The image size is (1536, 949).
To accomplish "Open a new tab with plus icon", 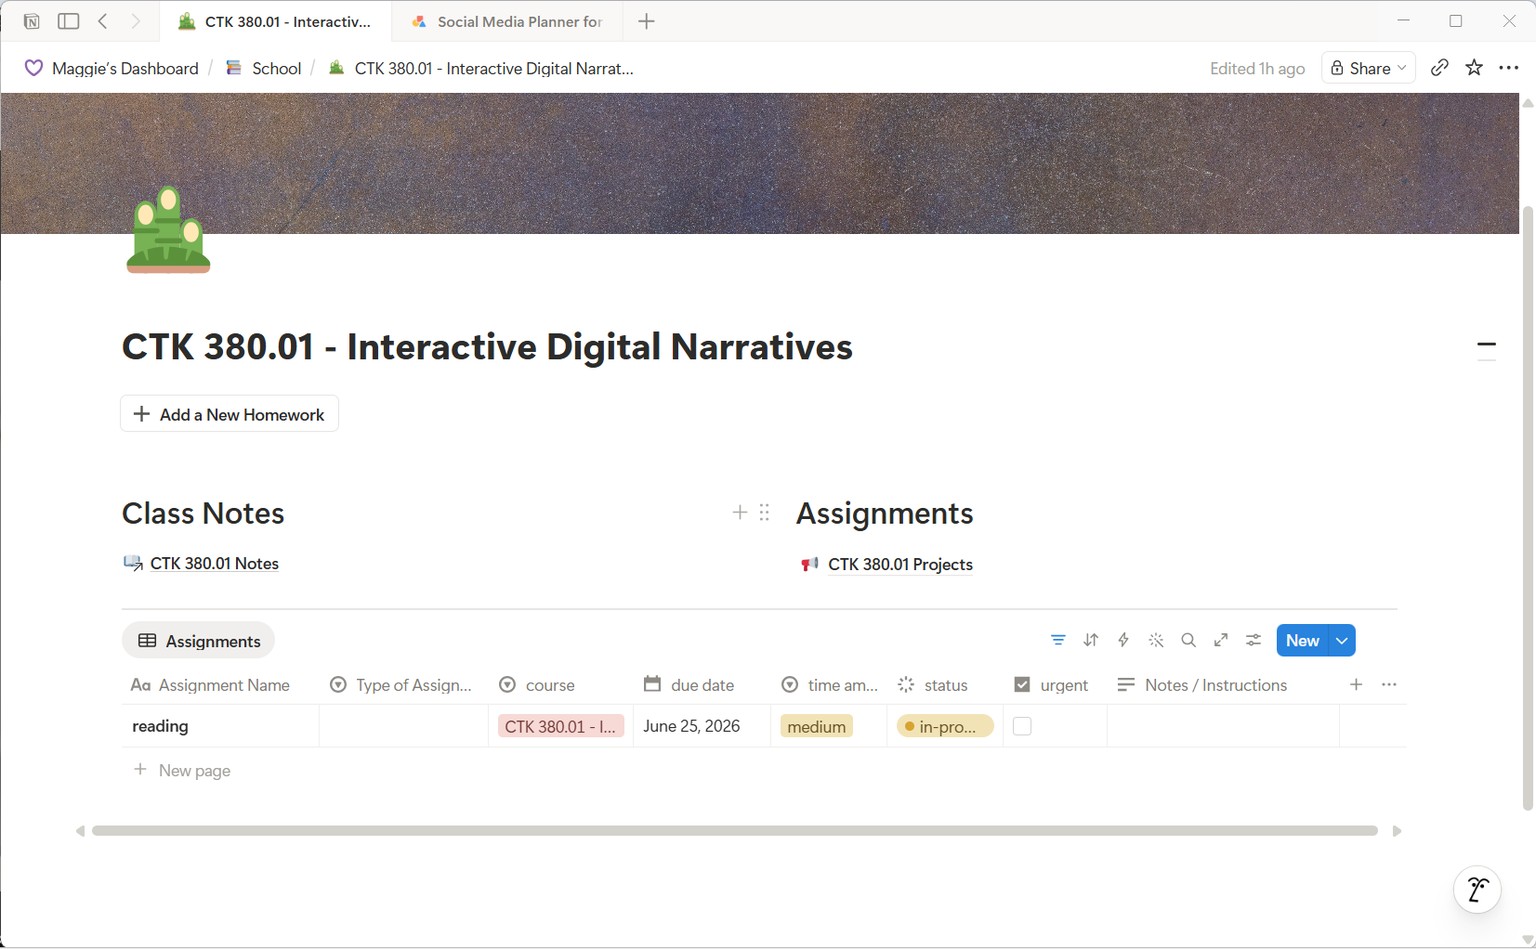I will coord(647,21).
